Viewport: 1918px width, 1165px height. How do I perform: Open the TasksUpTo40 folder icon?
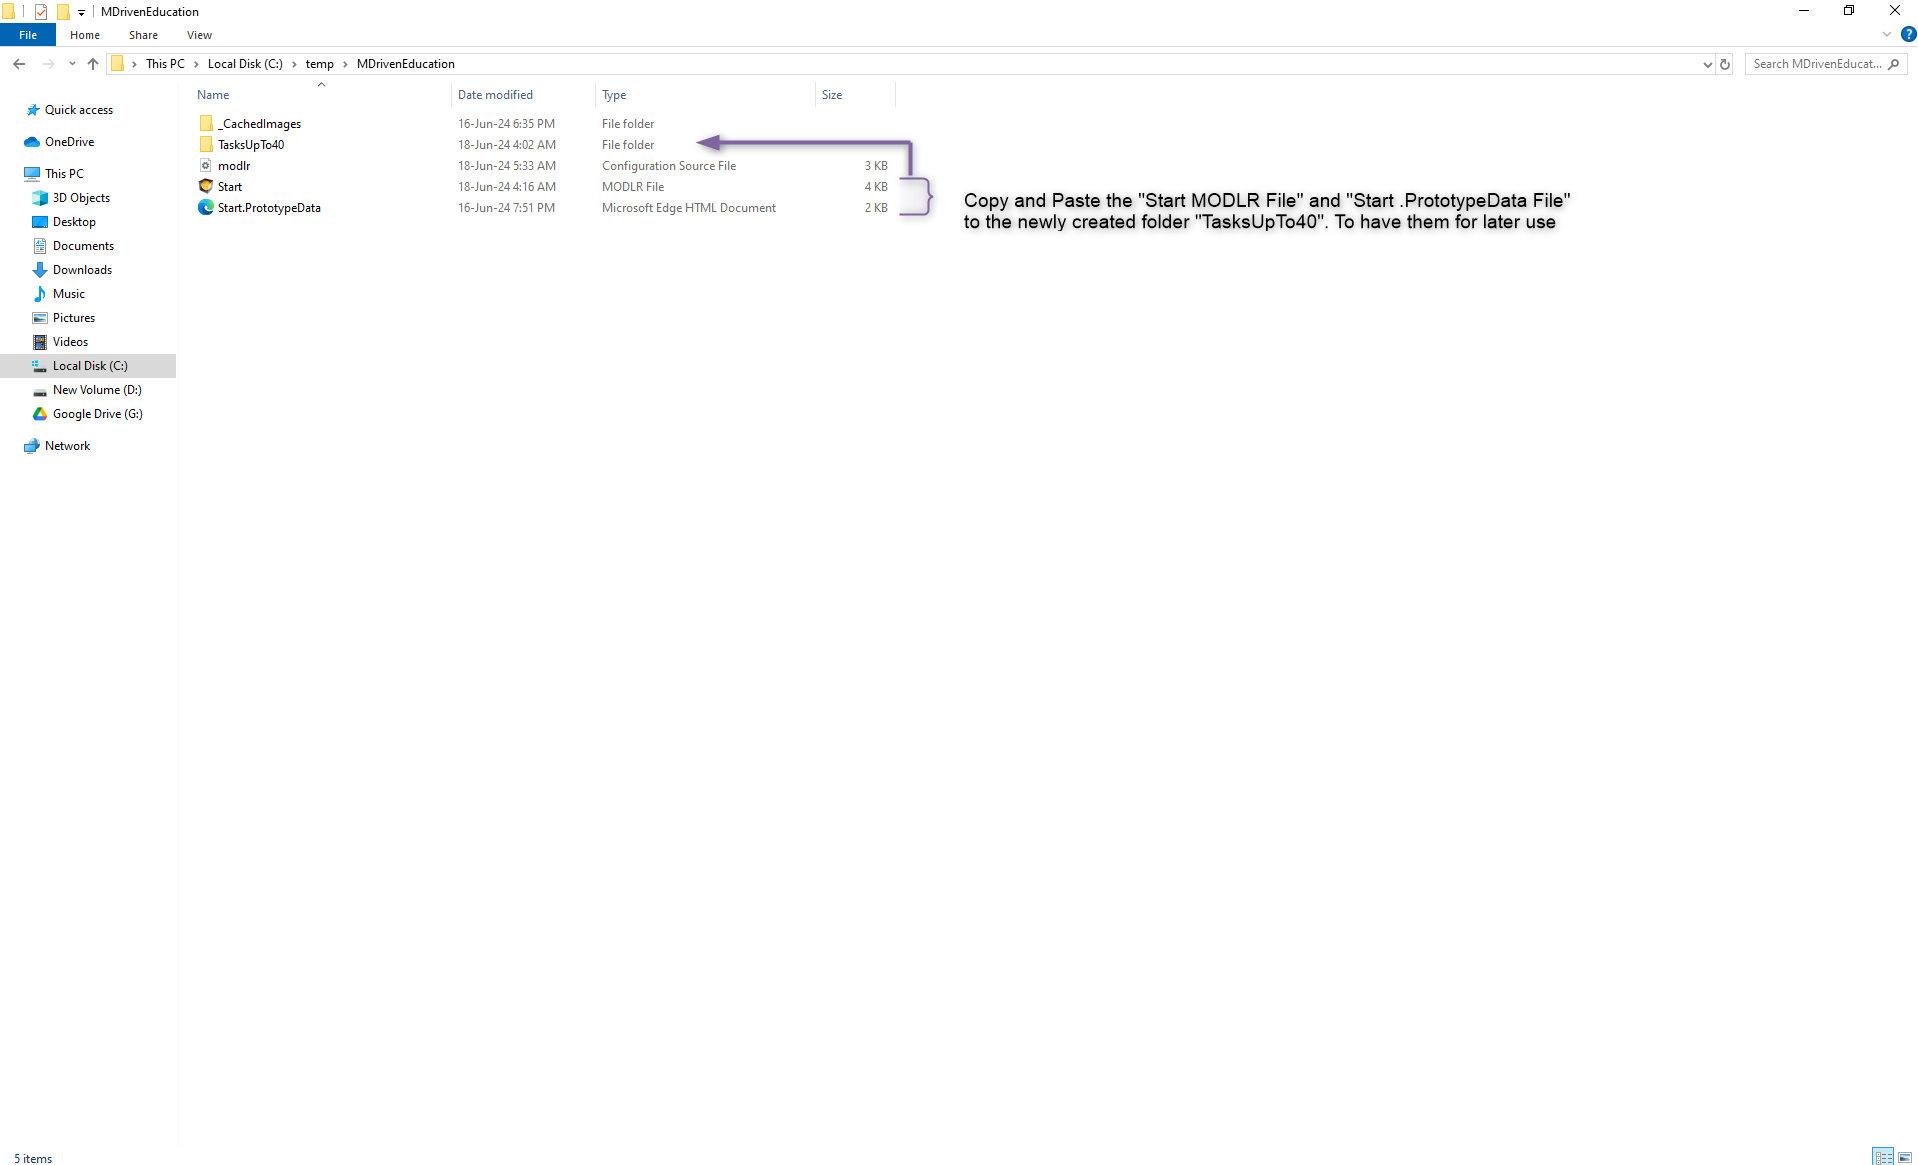click(206, 145)
